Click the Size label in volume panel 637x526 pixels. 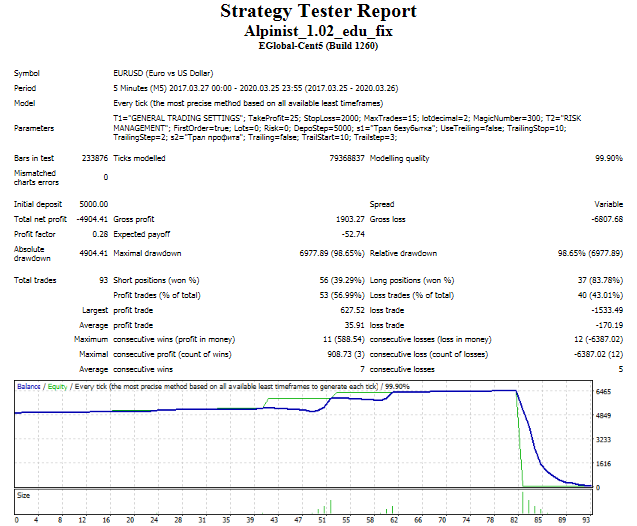pyautogui.click(x=24, y=495)
